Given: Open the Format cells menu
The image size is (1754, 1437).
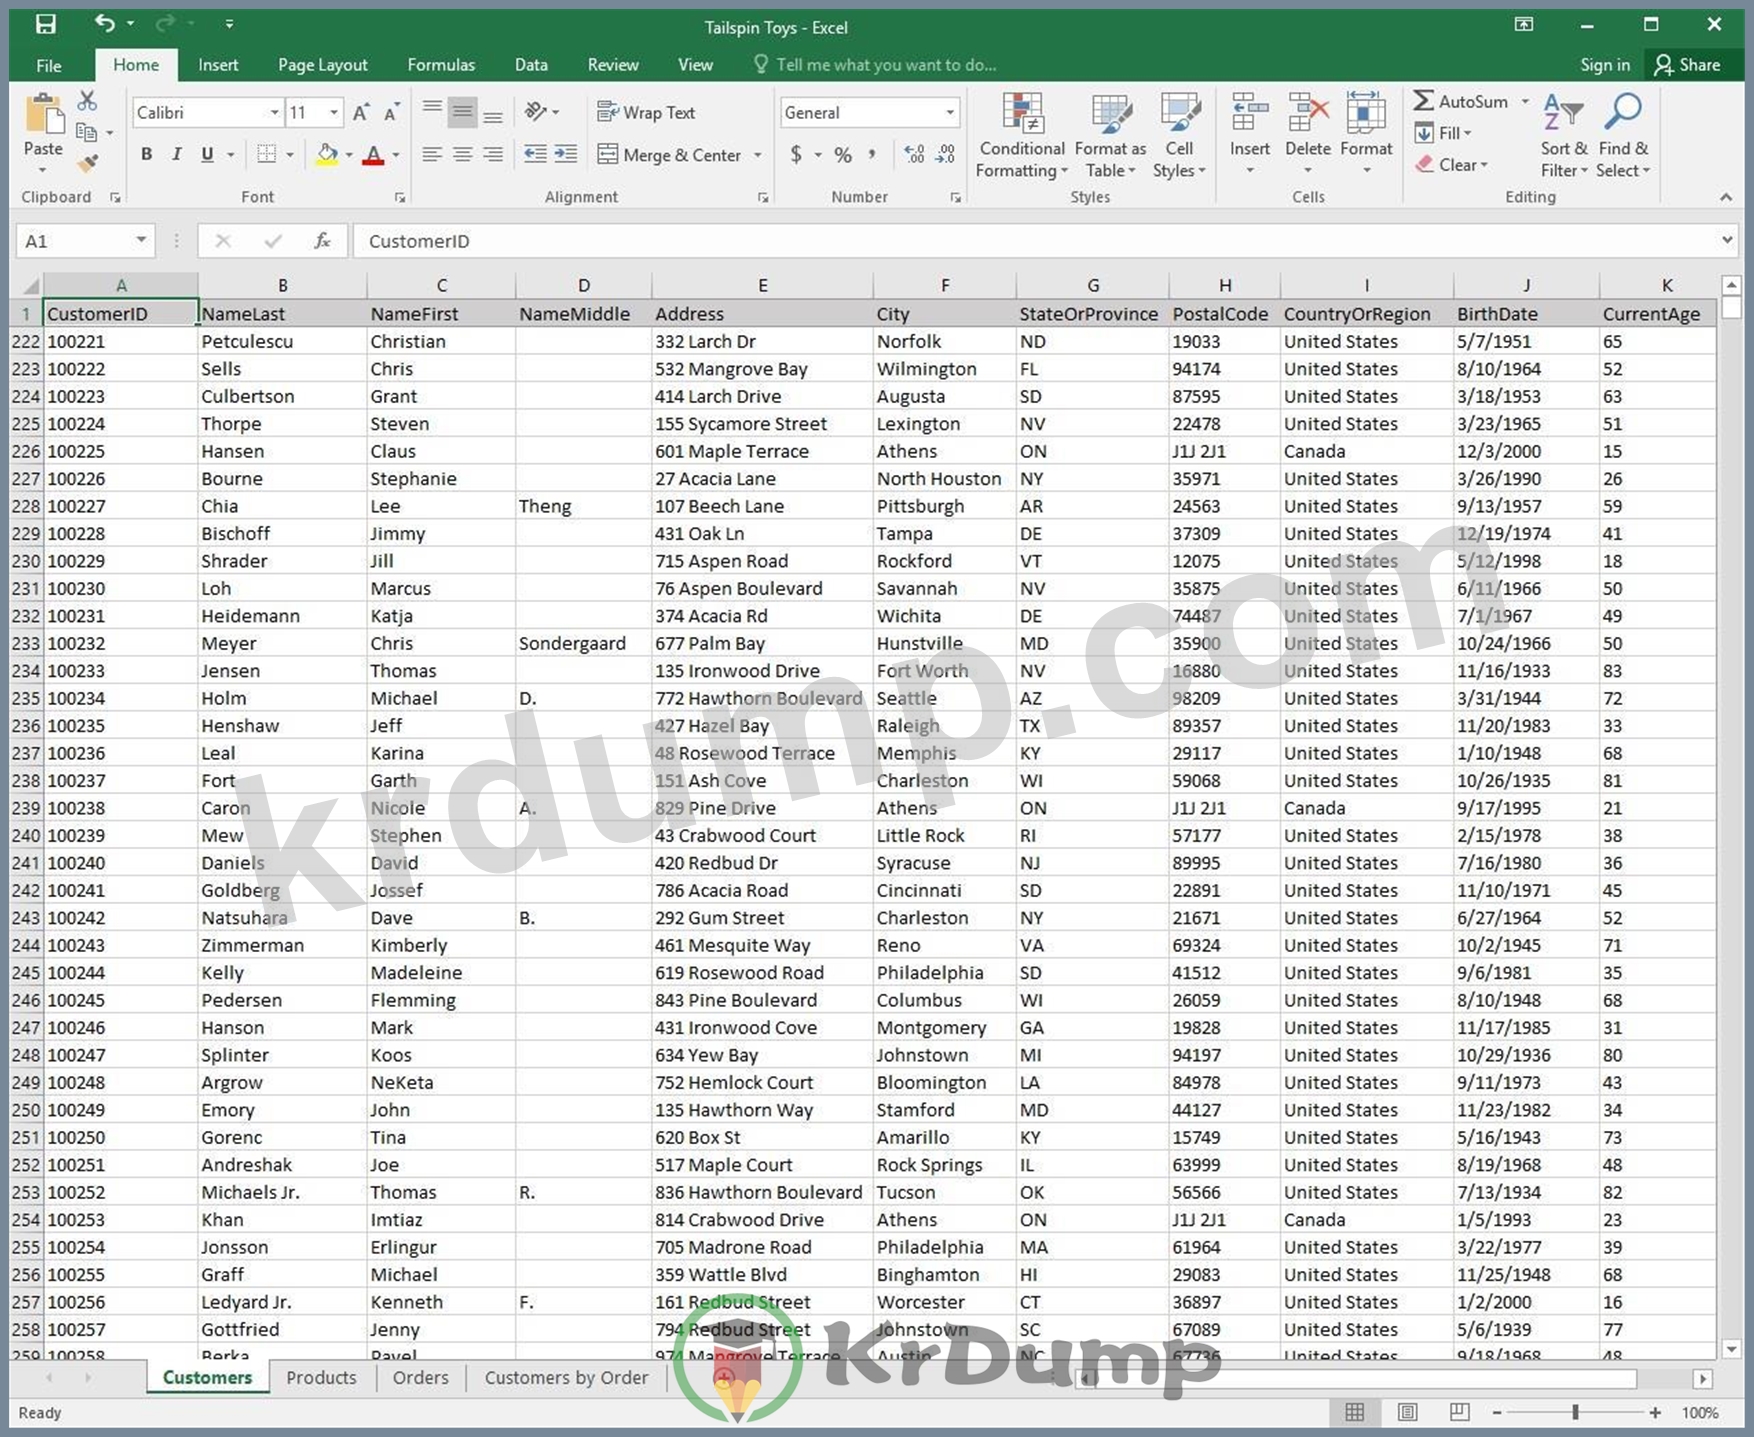Looking at the screenshot, I should pyautogui.click(x=1366, y=134).
